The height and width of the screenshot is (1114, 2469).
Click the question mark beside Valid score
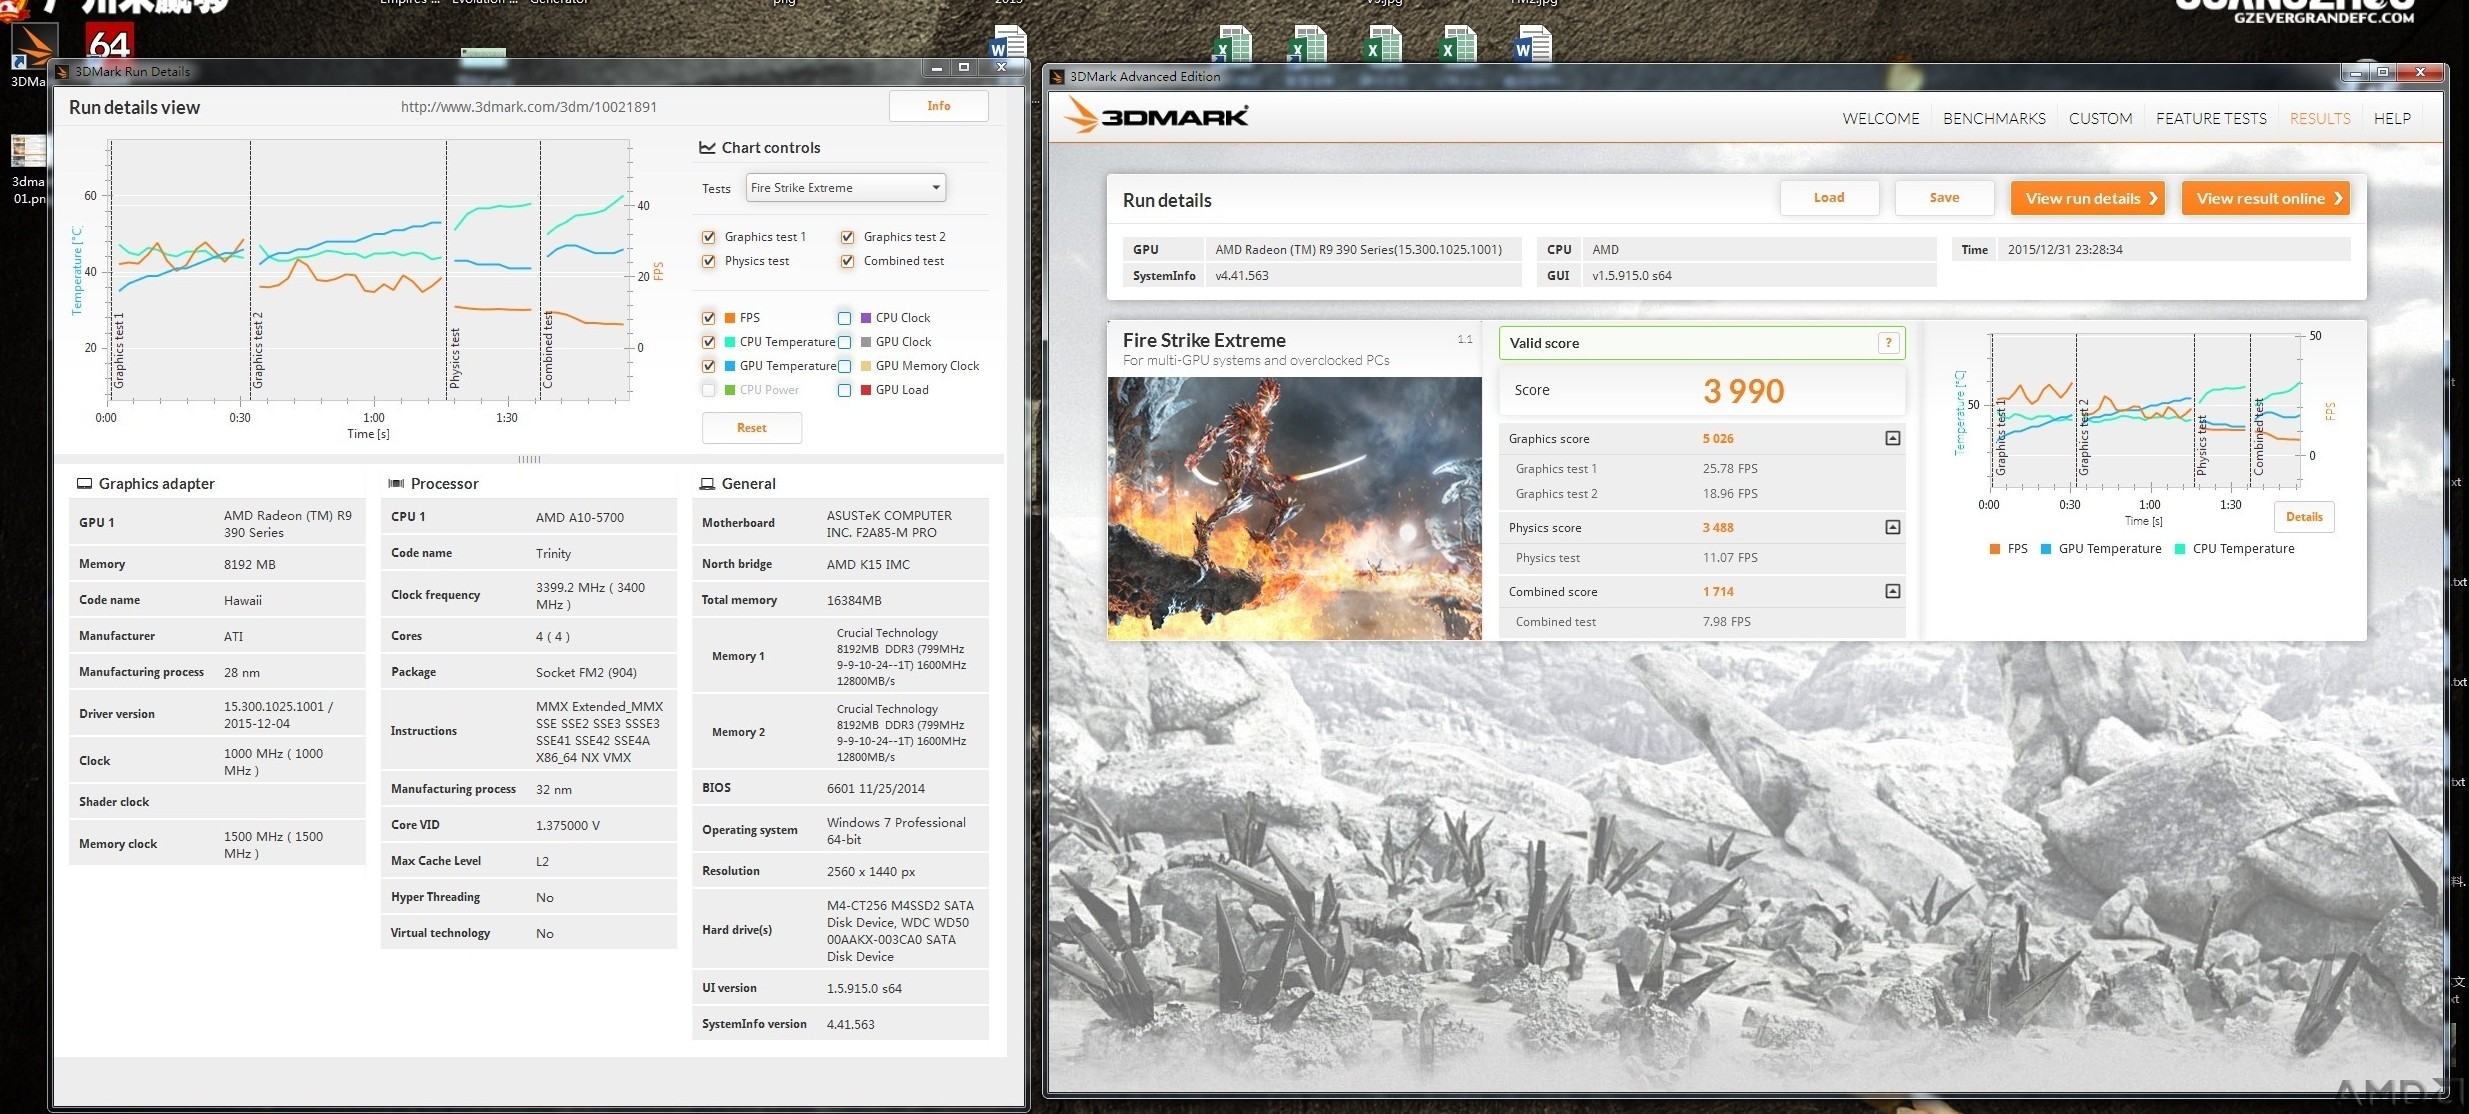point(1888,343)
